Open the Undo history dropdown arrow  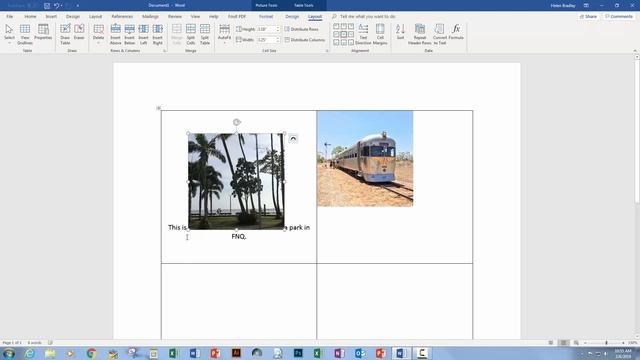pos(62,6)
